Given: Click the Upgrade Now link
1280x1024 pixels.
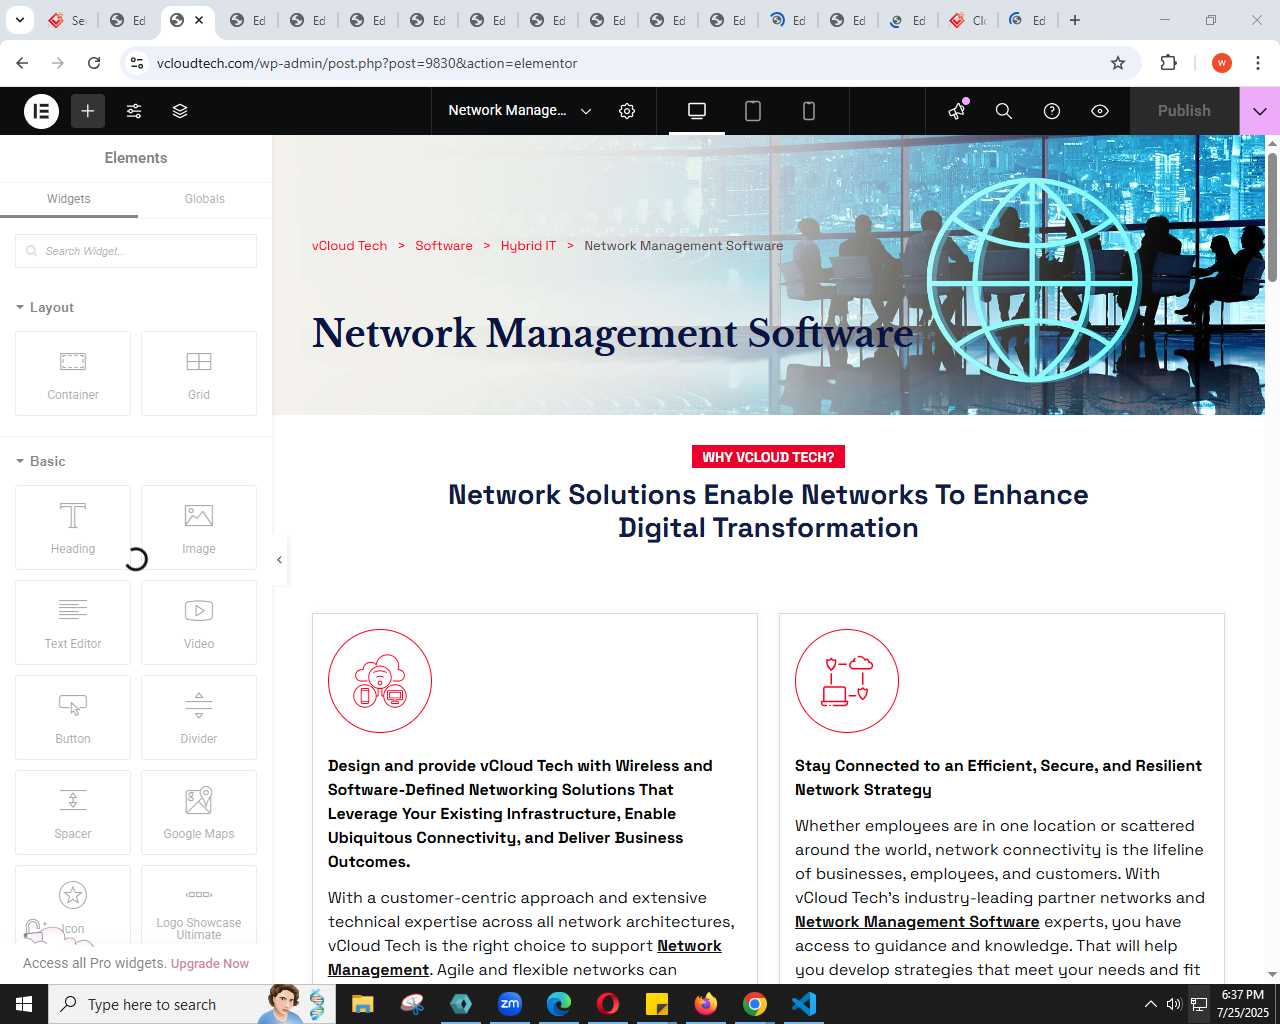Looking at the screenshot, I should coord(209,964).
